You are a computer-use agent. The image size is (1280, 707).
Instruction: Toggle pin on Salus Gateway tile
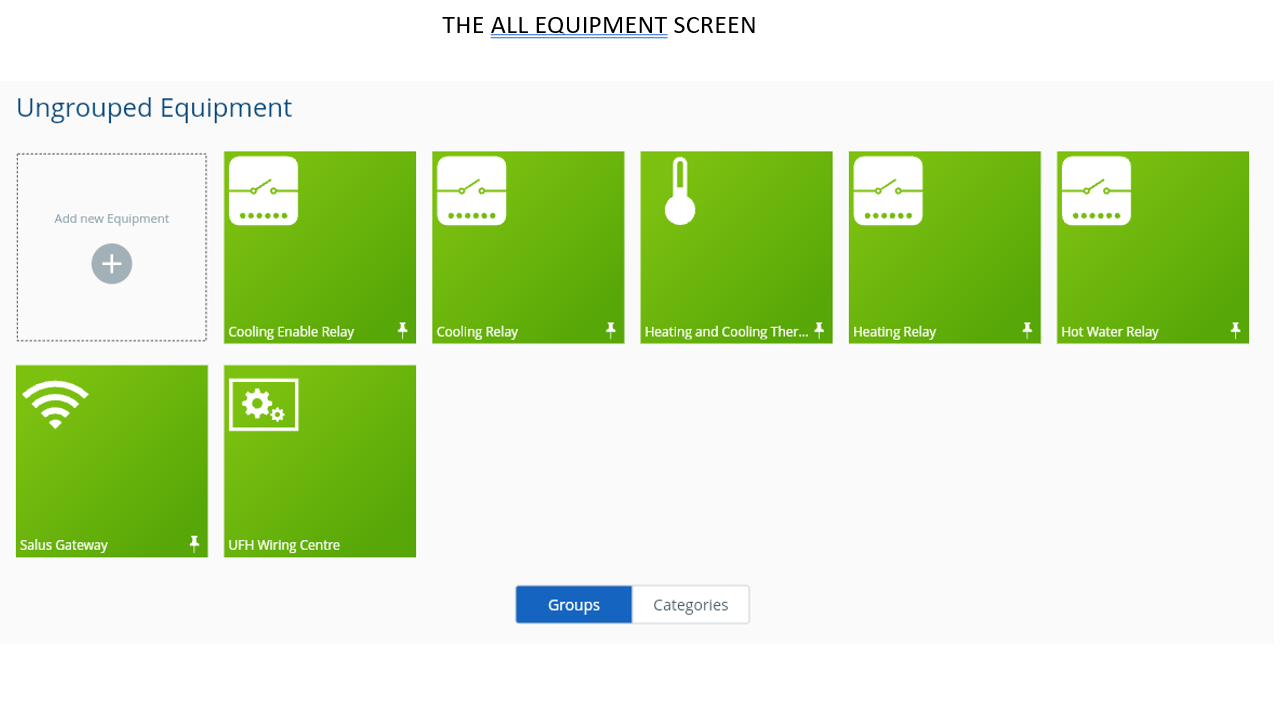pos(194,543)
